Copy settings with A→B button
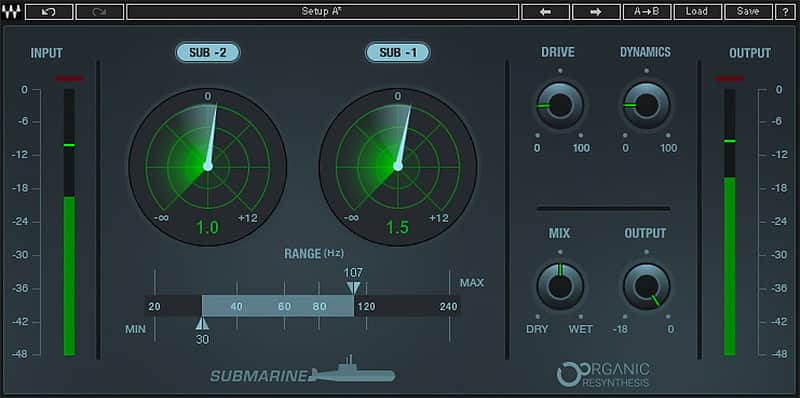The height and width of the screenshot is (398, 800). click(647, 12)
